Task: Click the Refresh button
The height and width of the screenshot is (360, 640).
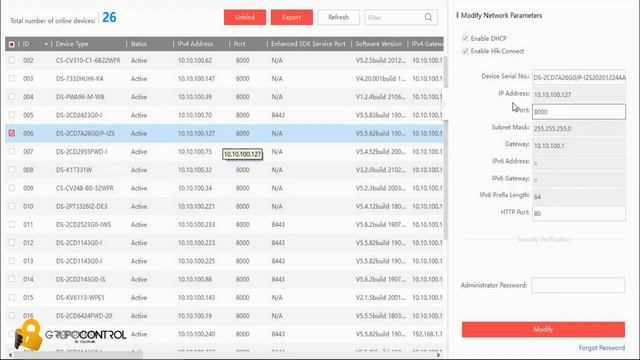Action: click(x=338, y=18)
